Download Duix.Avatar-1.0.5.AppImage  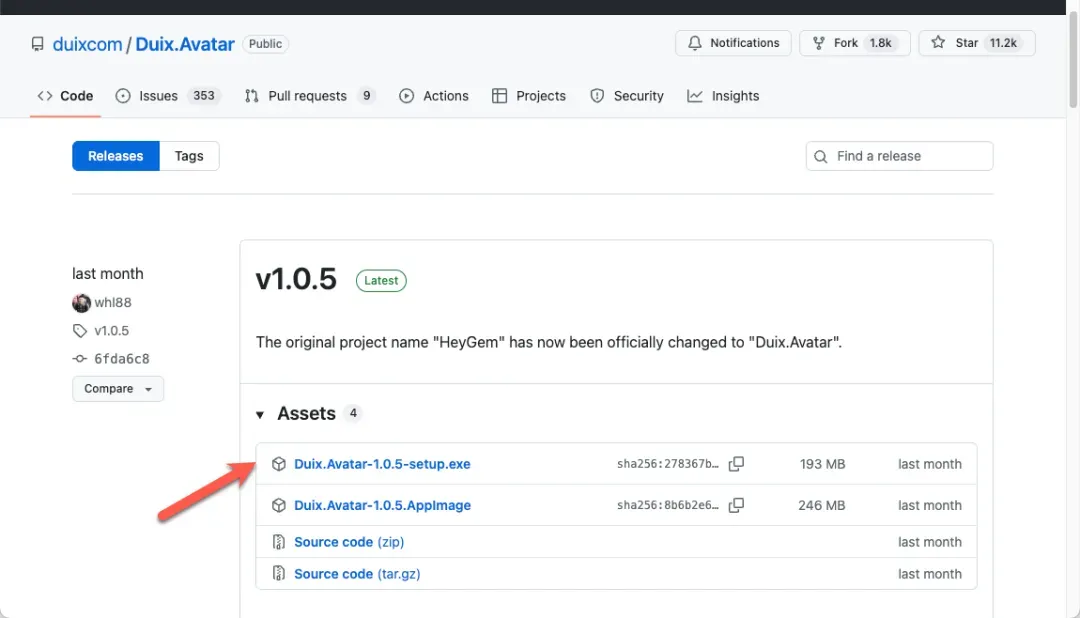(x=382, y=506)
